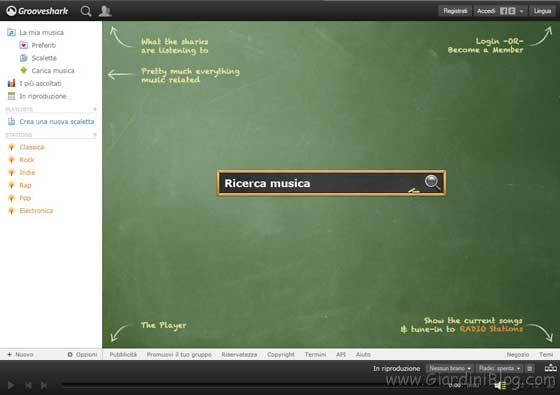Image resolution: width=560 pixels, height=395 pixels.
Task: Open Scalette in the sidebar
Action: [44, 58]
